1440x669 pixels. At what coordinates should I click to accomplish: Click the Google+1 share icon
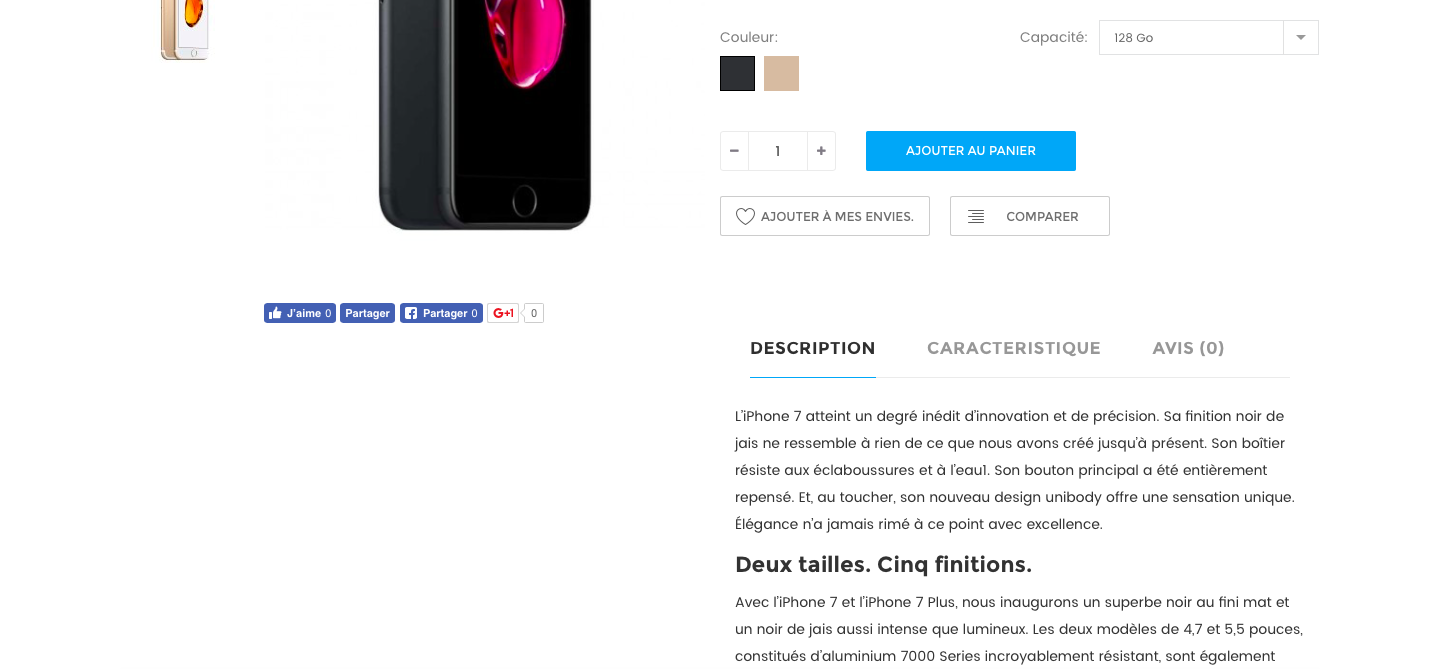pyautogui.click(x=503, y=313)
